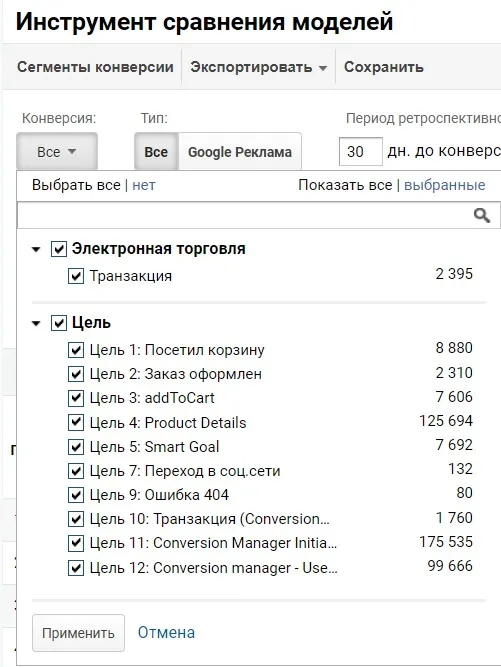Click the 'Цель 5: Smart Goal' label
This screenshot has width=501, height=667.
(x=154, y=447)
